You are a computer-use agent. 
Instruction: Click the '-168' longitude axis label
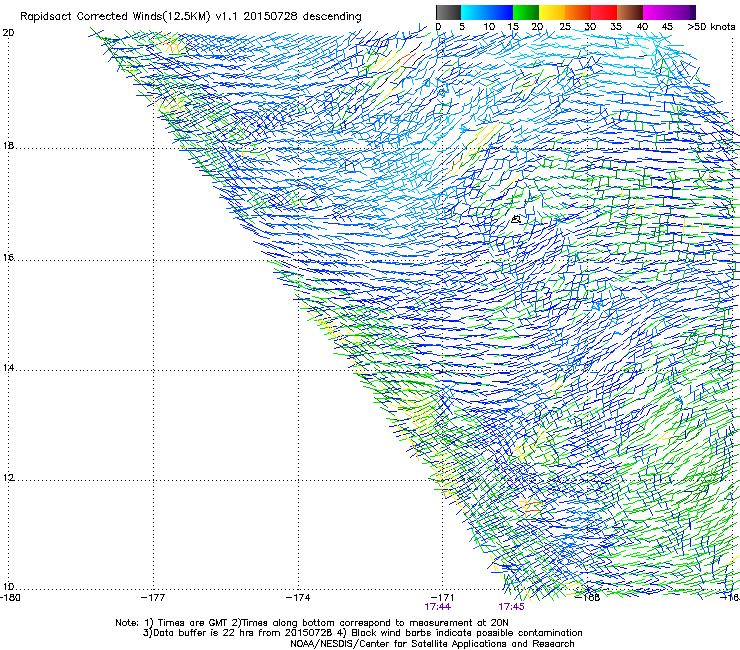click(588, 598)
